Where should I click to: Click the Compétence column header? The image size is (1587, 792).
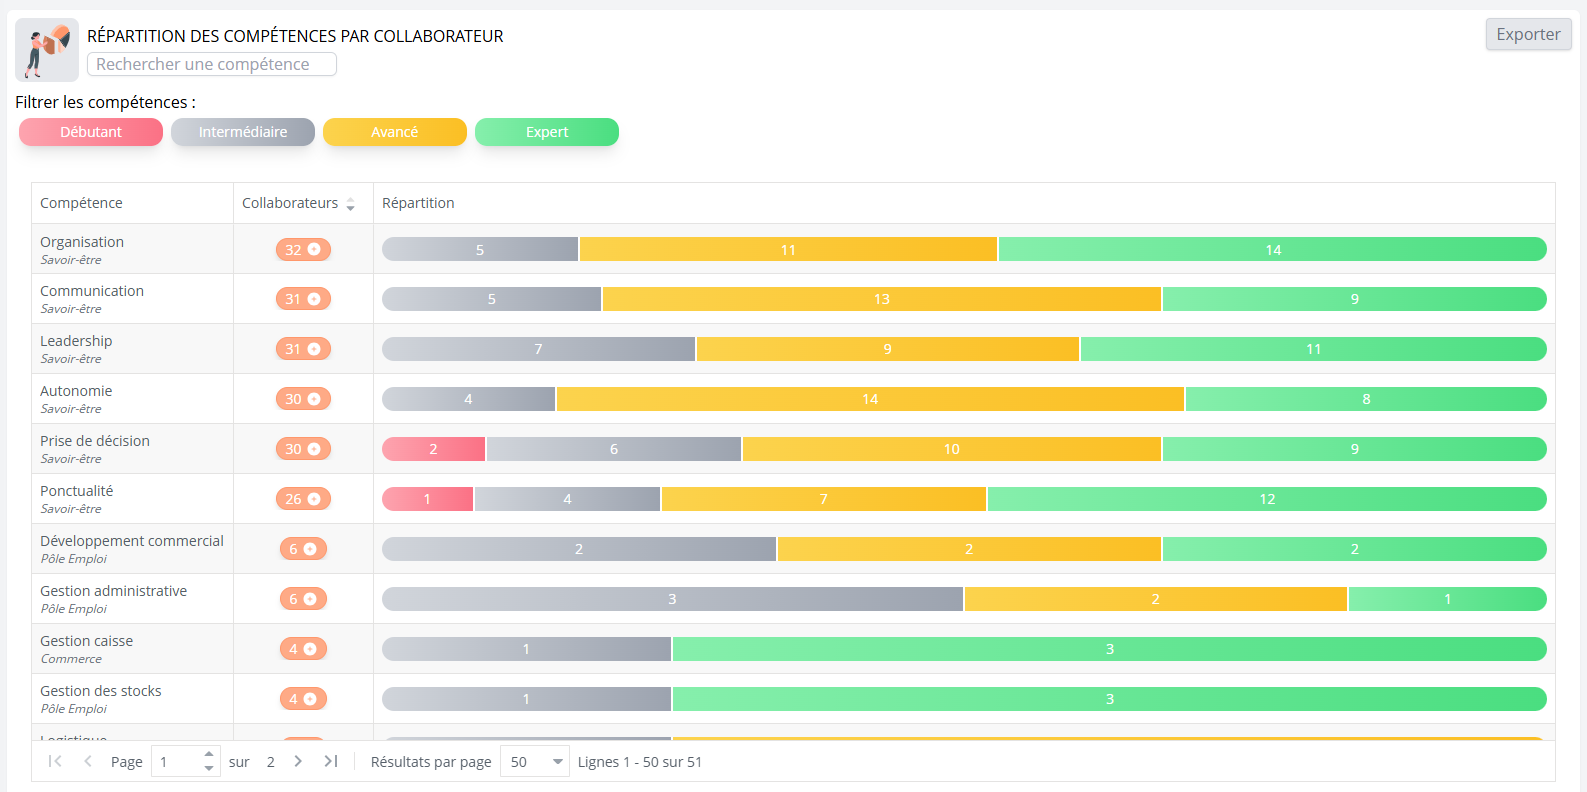click(x=81, y=203)
